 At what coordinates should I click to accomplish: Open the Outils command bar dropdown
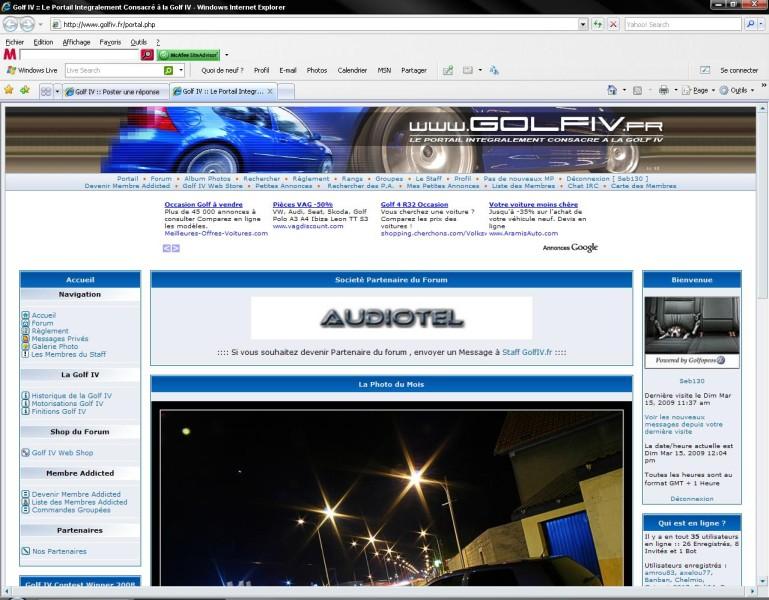(x=737, y=90)
